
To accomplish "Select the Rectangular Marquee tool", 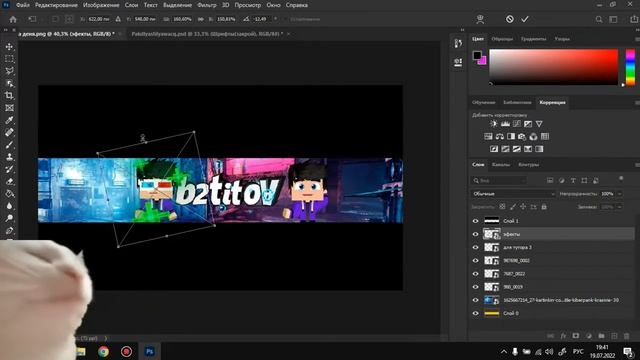I will tap(9, 59).
